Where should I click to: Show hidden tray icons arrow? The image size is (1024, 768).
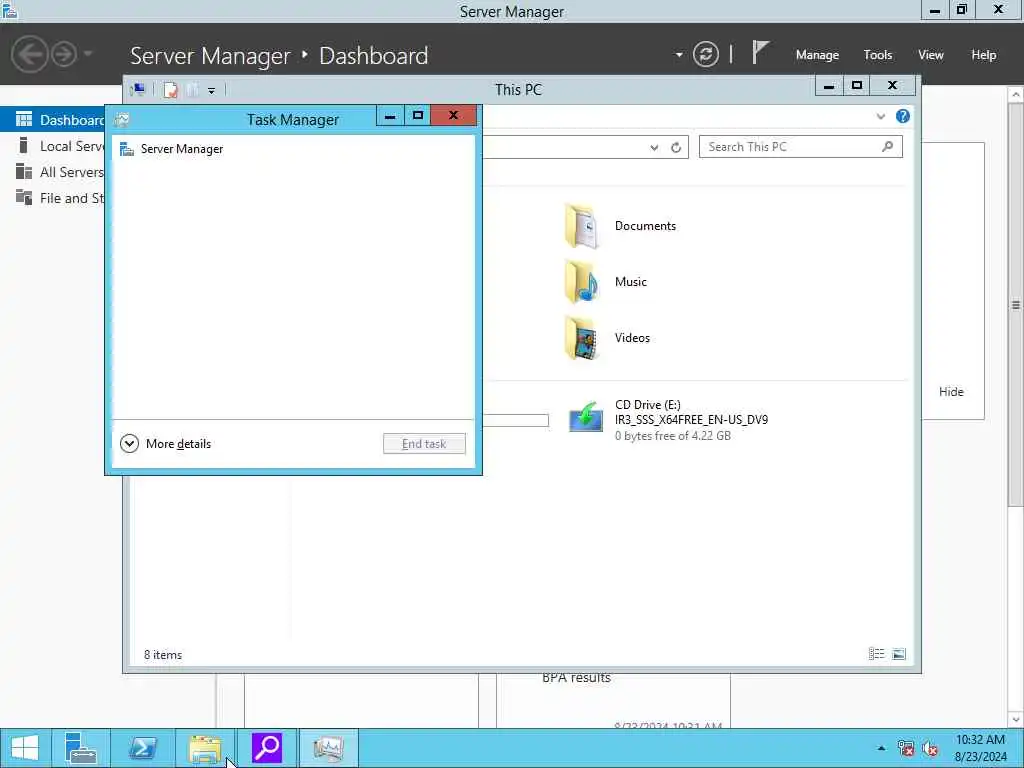(x=881, y=748)
